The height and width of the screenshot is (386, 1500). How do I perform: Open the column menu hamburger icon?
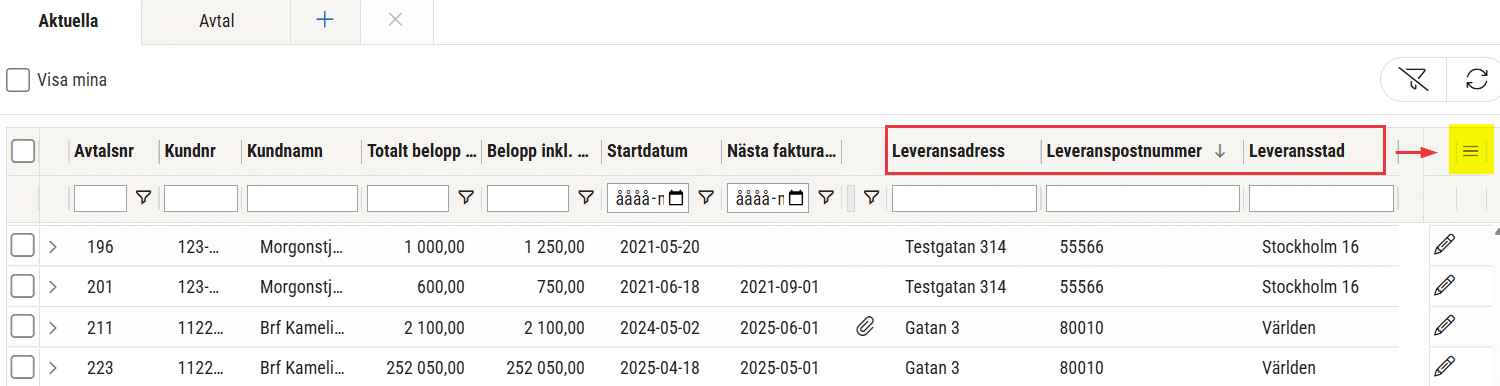[1470, 151]
